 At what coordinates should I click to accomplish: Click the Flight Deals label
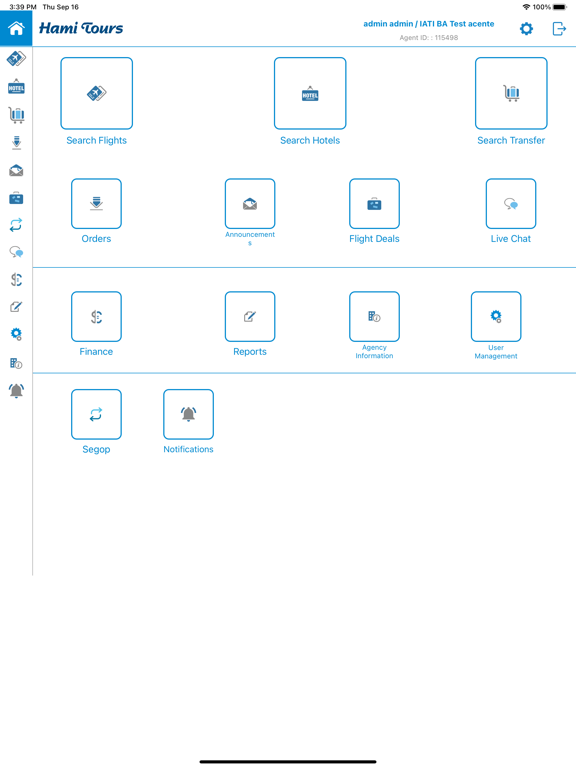click(374, 239)
